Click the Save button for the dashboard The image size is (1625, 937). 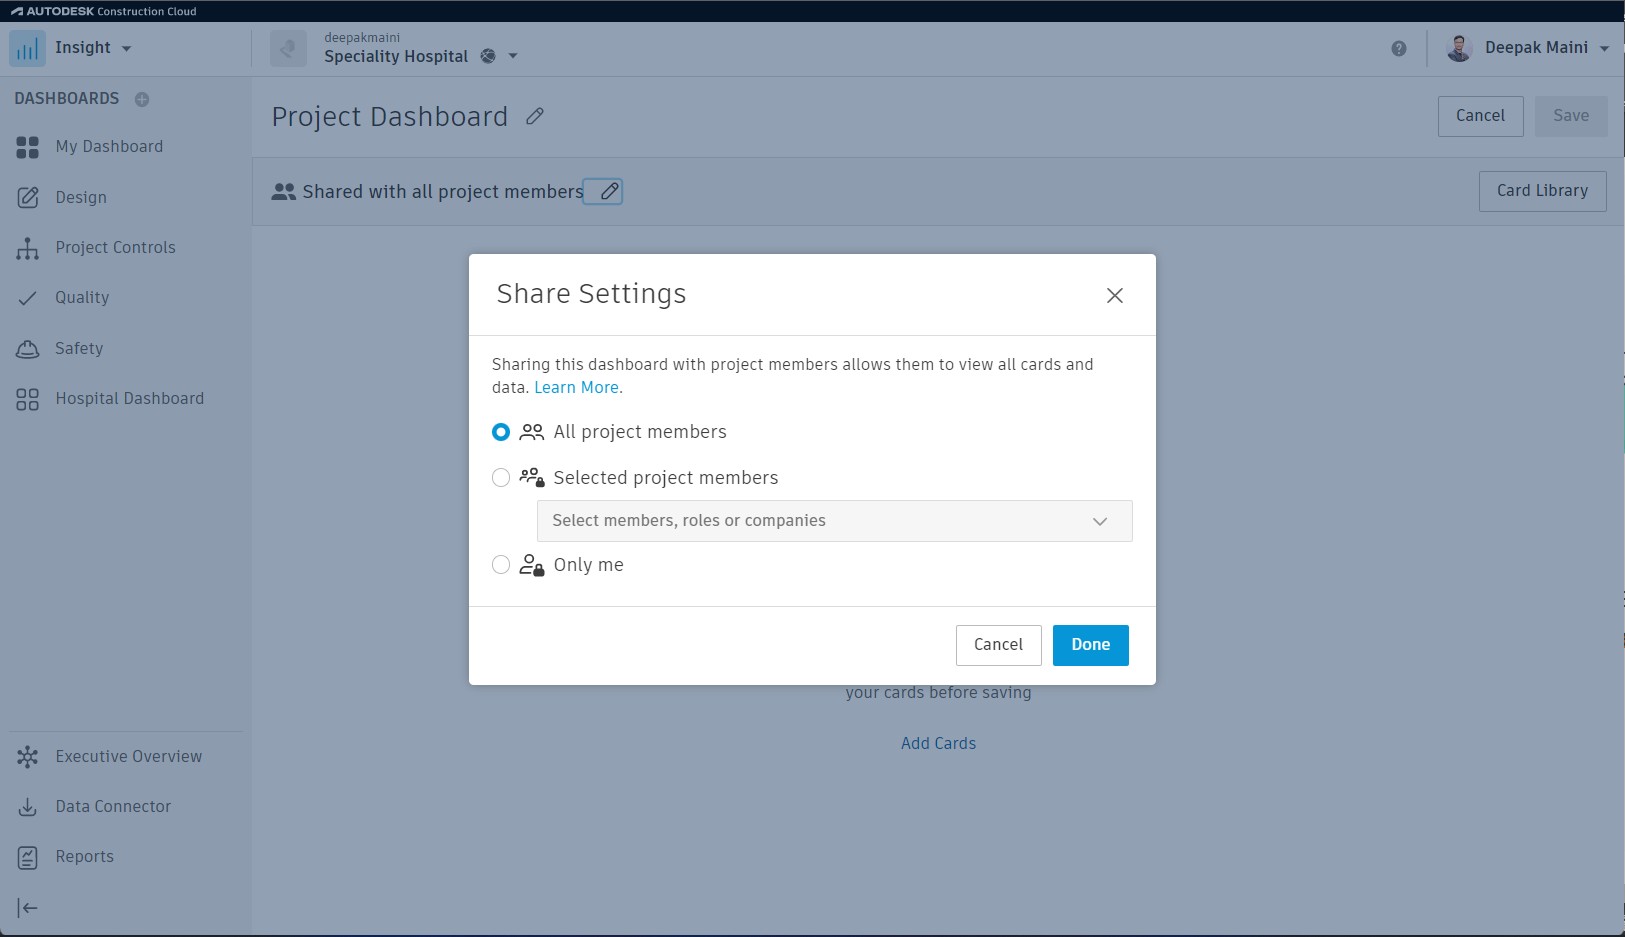click(x=1571, y=116)
